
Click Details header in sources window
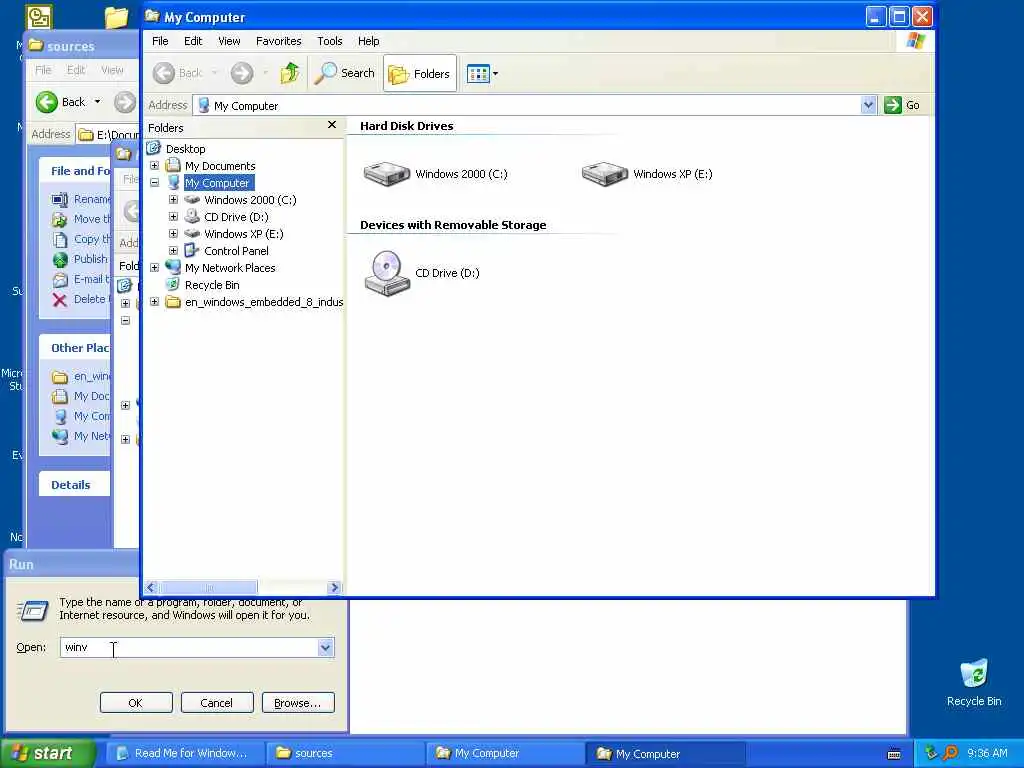[x=71, y=485]
